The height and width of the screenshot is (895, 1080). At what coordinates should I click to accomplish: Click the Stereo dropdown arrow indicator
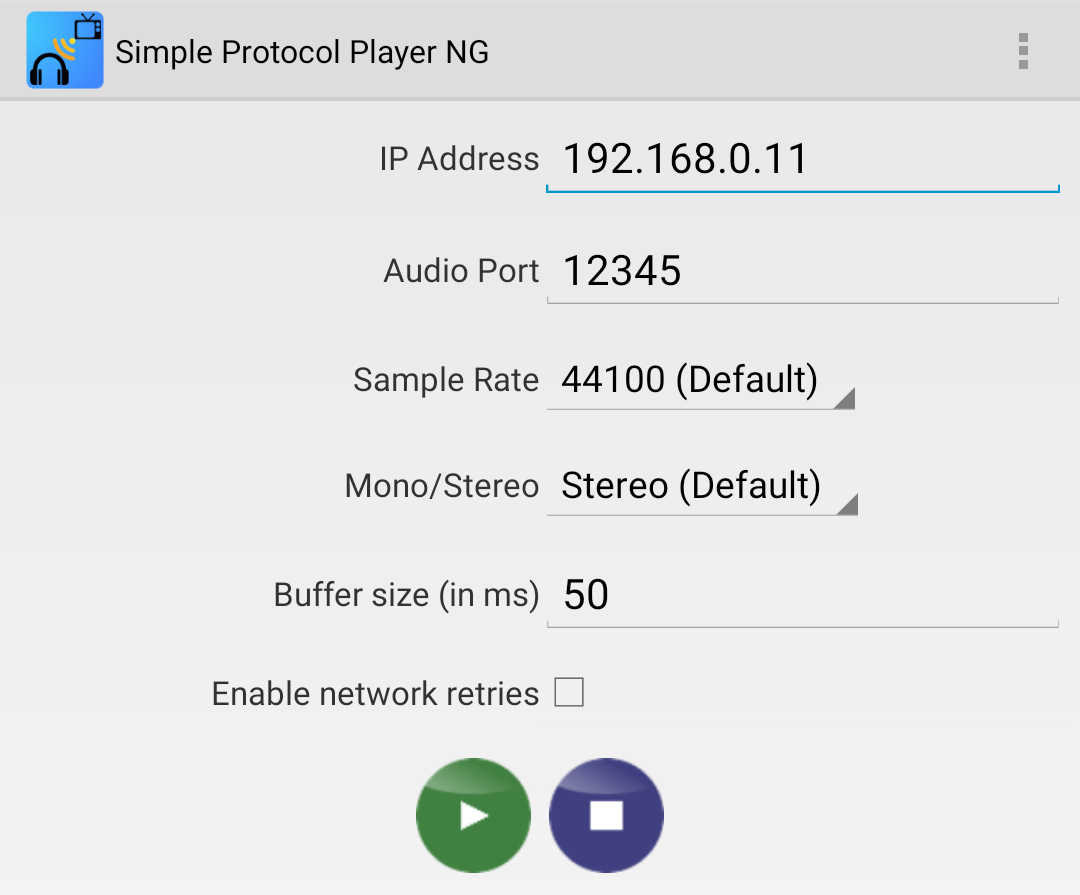pyautogui.click(x=847, y=504)
